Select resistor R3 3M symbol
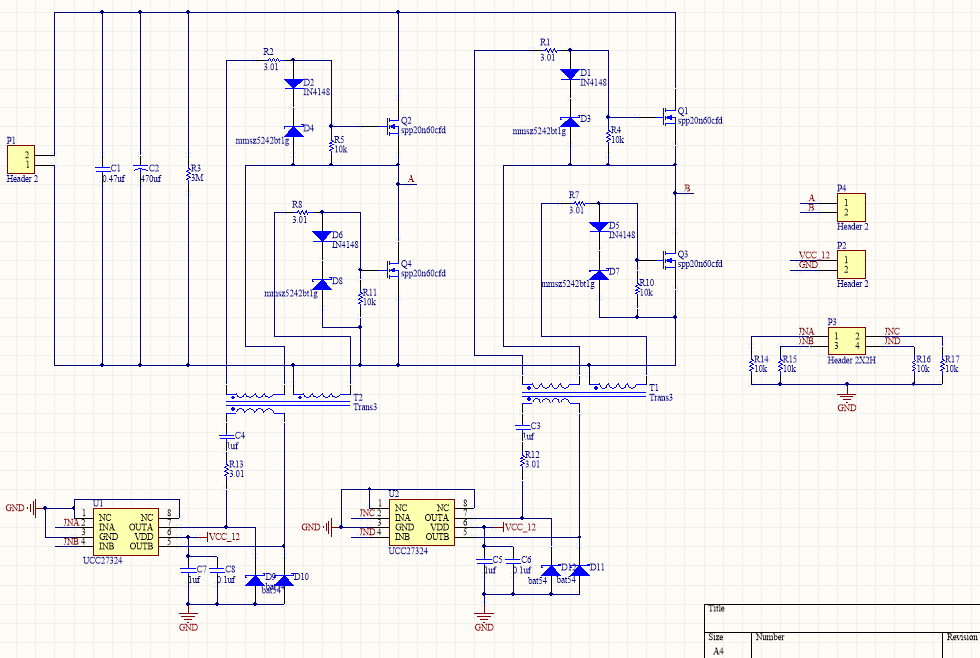Image resolution: width=980 pixels, height=658 pixels. [x=188, y=174]
